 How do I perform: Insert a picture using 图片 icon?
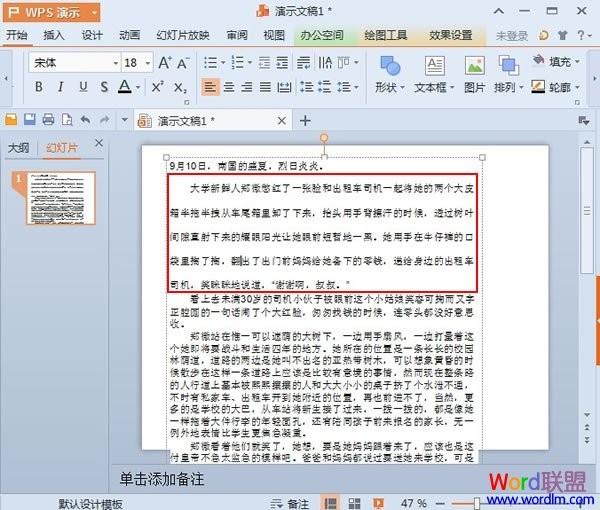(x=474, y=75)
